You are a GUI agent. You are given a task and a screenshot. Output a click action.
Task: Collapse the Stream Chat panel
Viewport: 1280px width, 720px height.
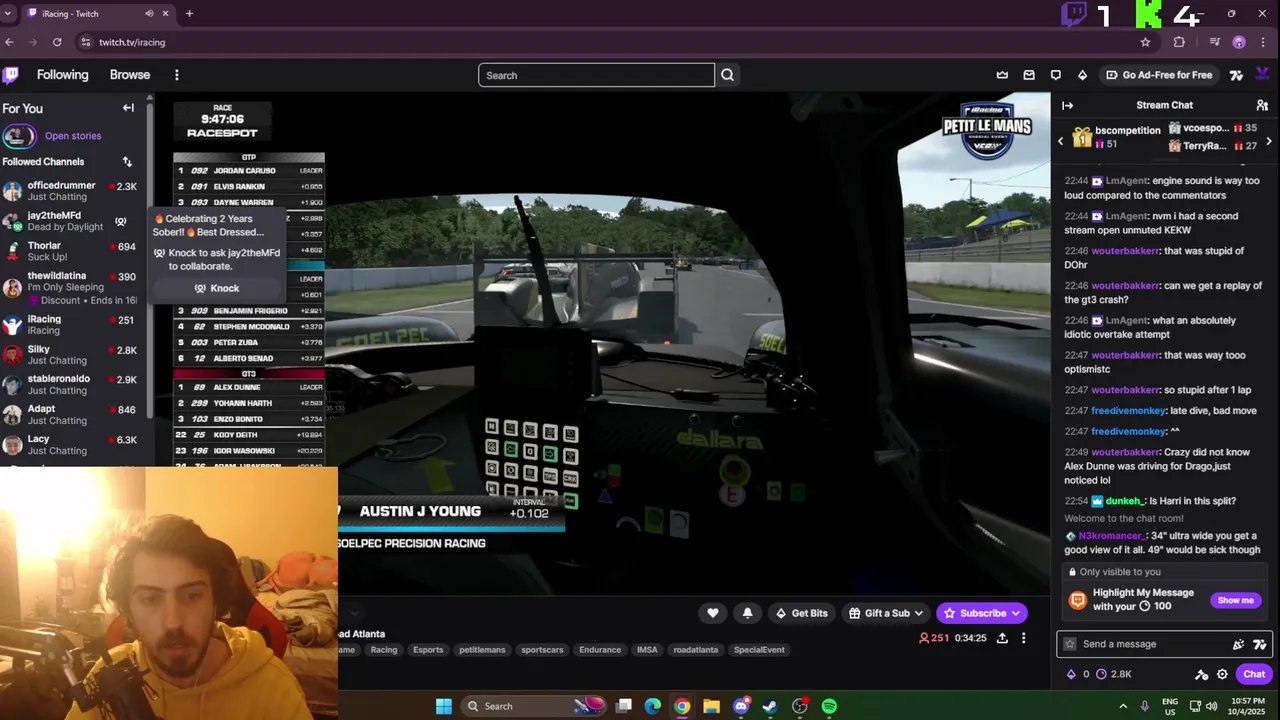pos(1067,105)
